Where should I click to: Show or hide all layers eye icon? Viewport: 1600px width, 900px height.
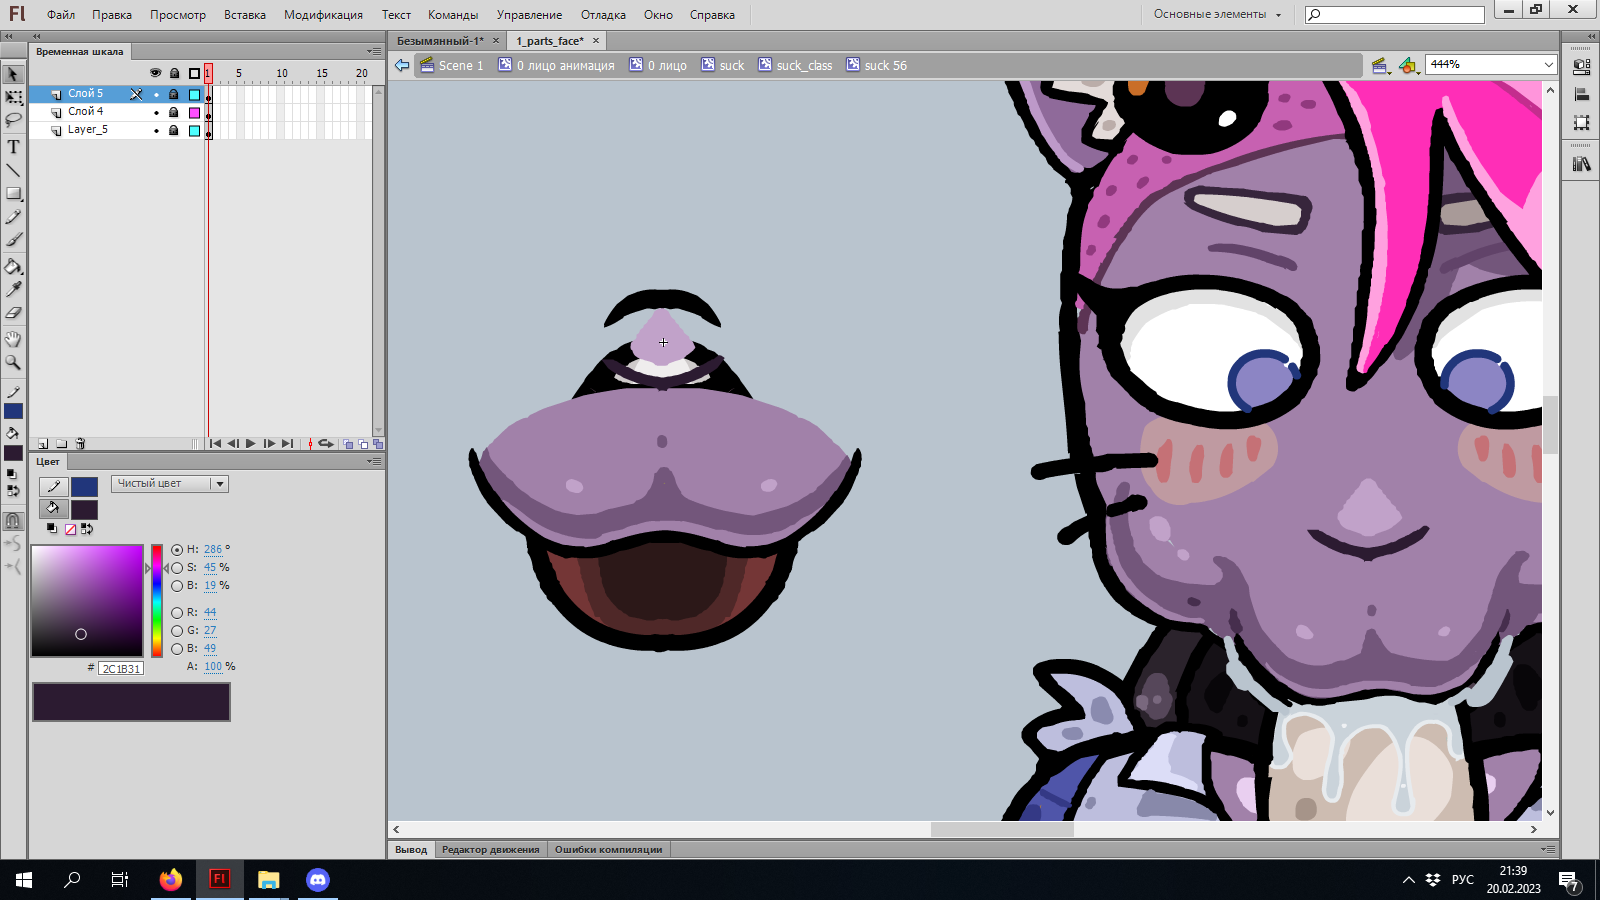click(155, 73)
